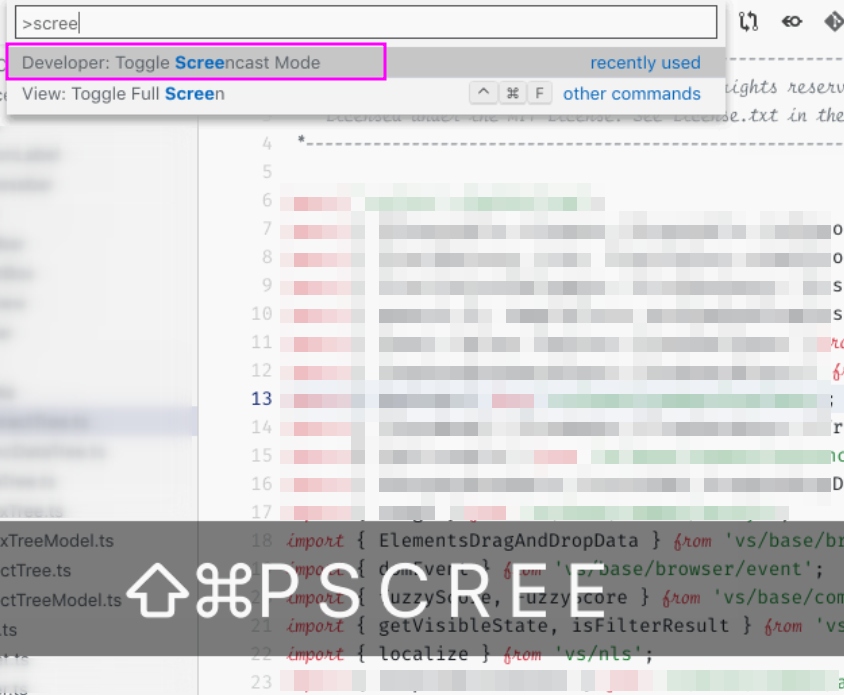Click the 'vs/nls' module path on line 22
The image size is (844, 695).
tap(599, 654)
